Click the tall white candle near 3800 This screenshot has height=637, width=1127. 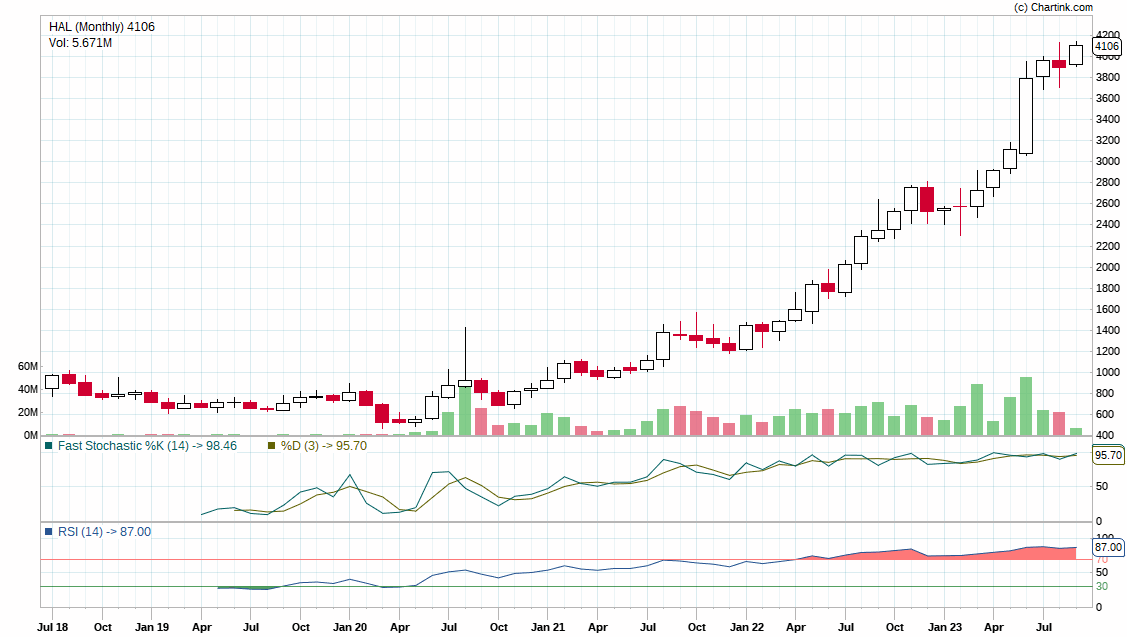click(1026, 116)
